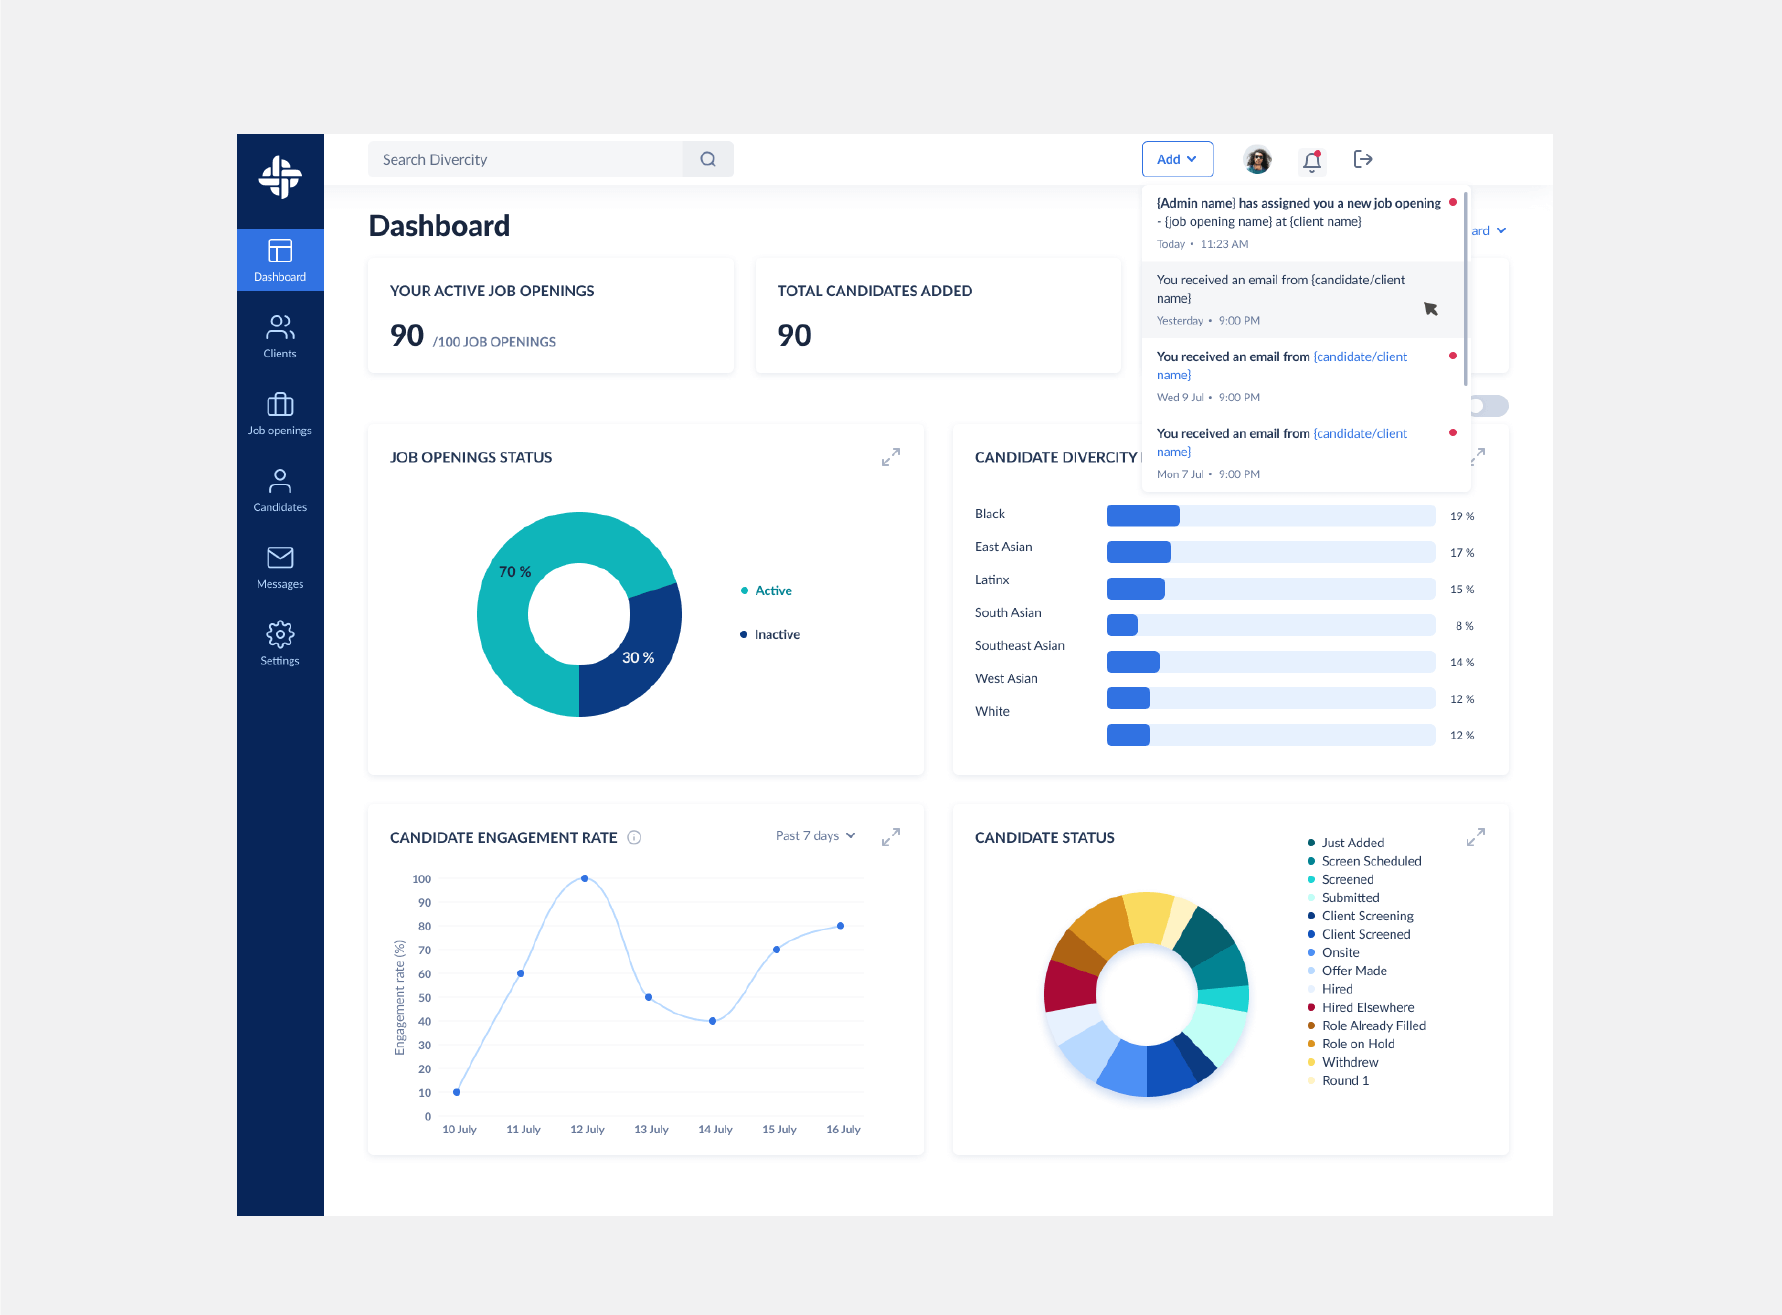The width and height of the screenshot is (1782, 1315).
Task: Click the Active legend item
Action: tap(766, 591)
